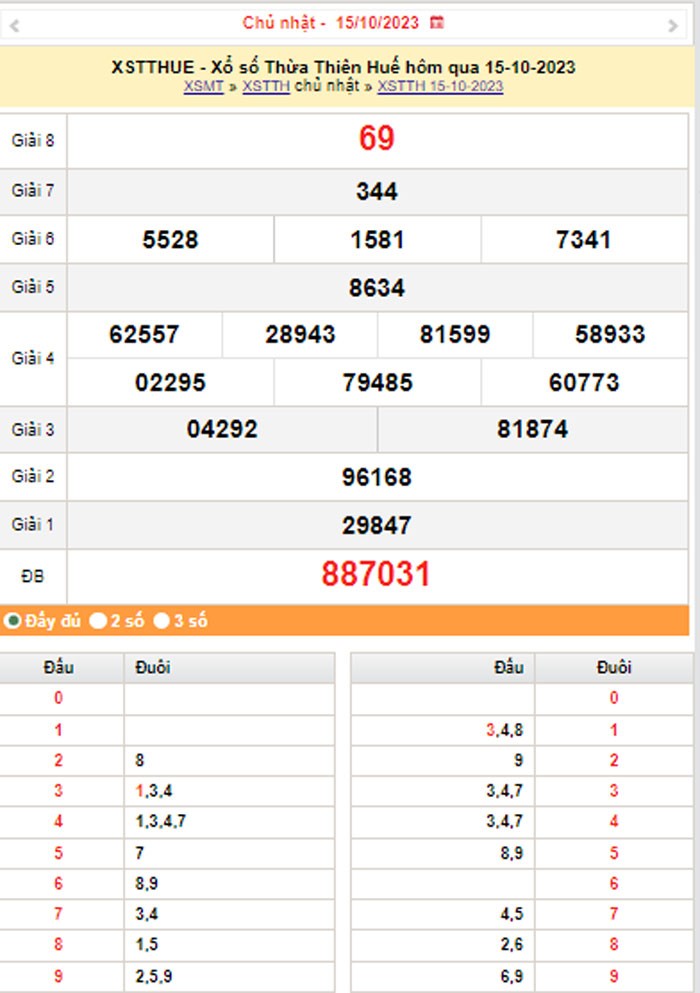Click left table value 2,5,9

coord(153,976)
